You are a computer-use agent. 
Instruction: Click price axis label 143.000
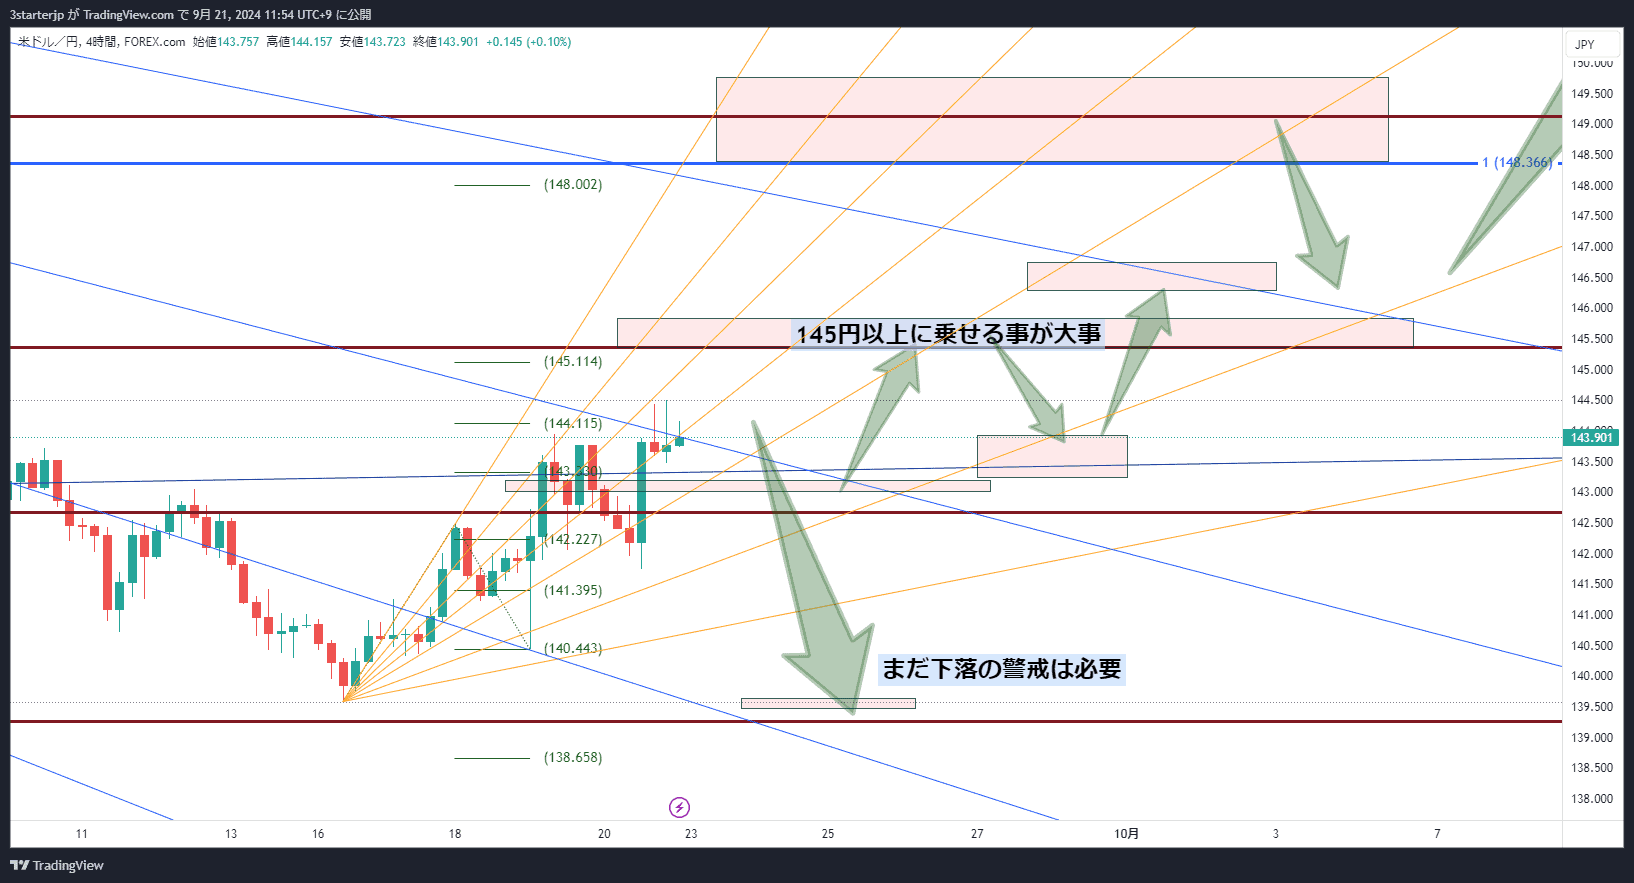(x=1592, y=492)
